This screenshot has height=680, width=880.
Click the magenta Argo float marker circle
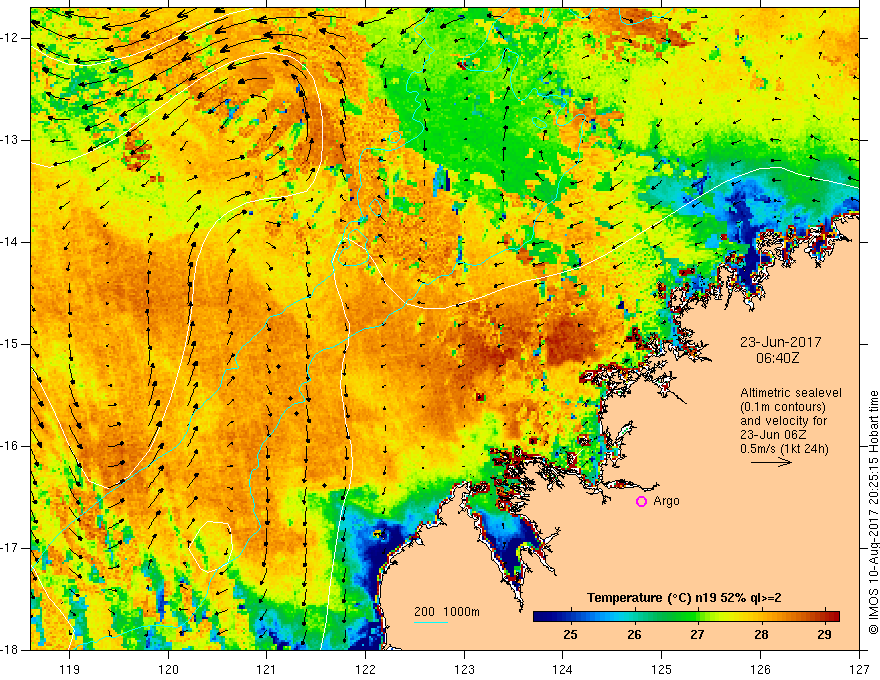[x=641, y=501]
